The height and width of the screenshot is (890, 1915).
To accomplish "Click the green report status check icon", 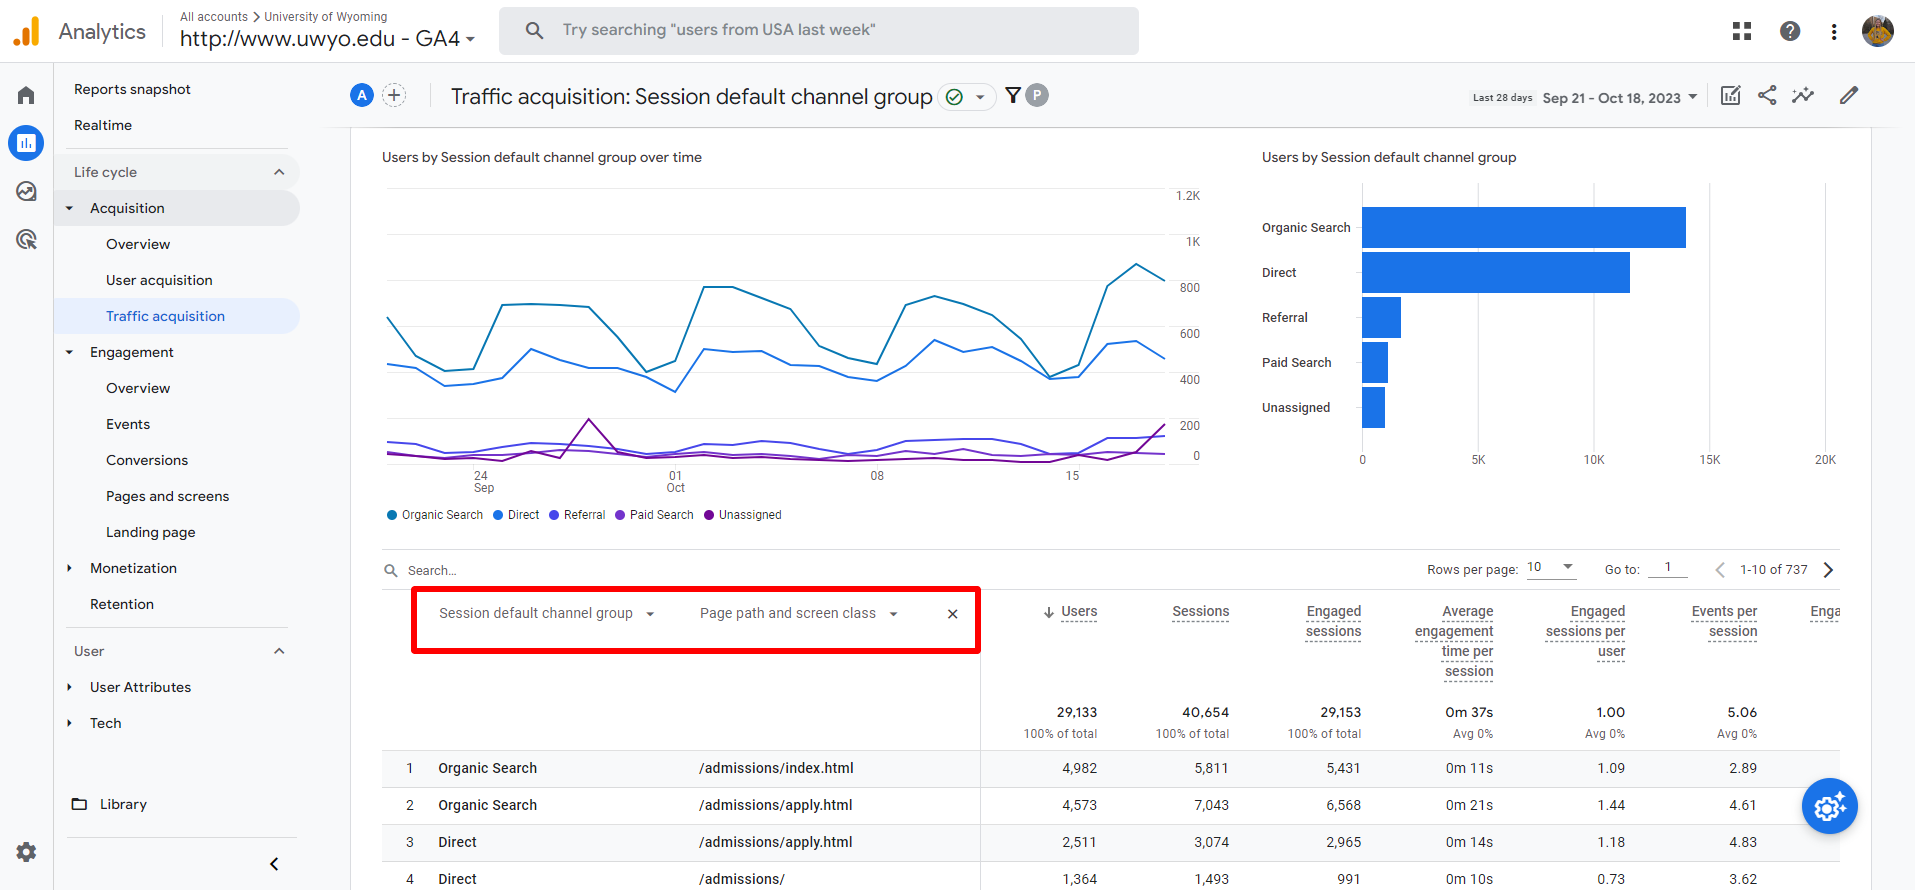I will pyautogui.click(x=954, y=97).
